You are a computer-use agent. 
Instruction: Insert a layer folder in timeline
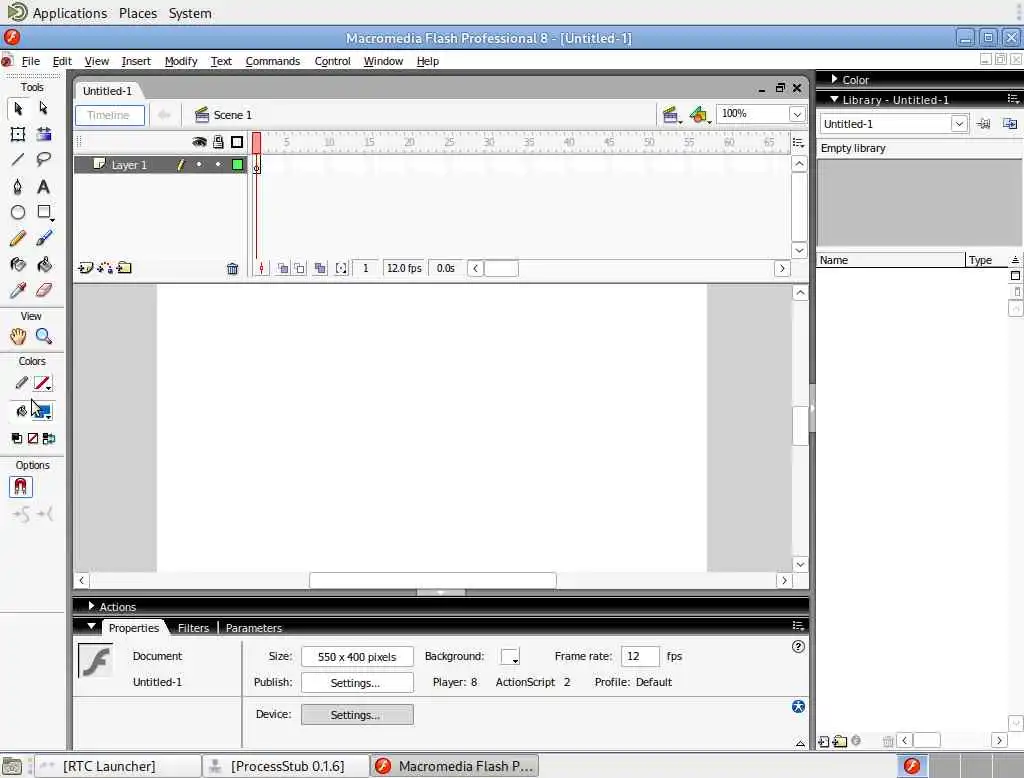coord(125,268)
